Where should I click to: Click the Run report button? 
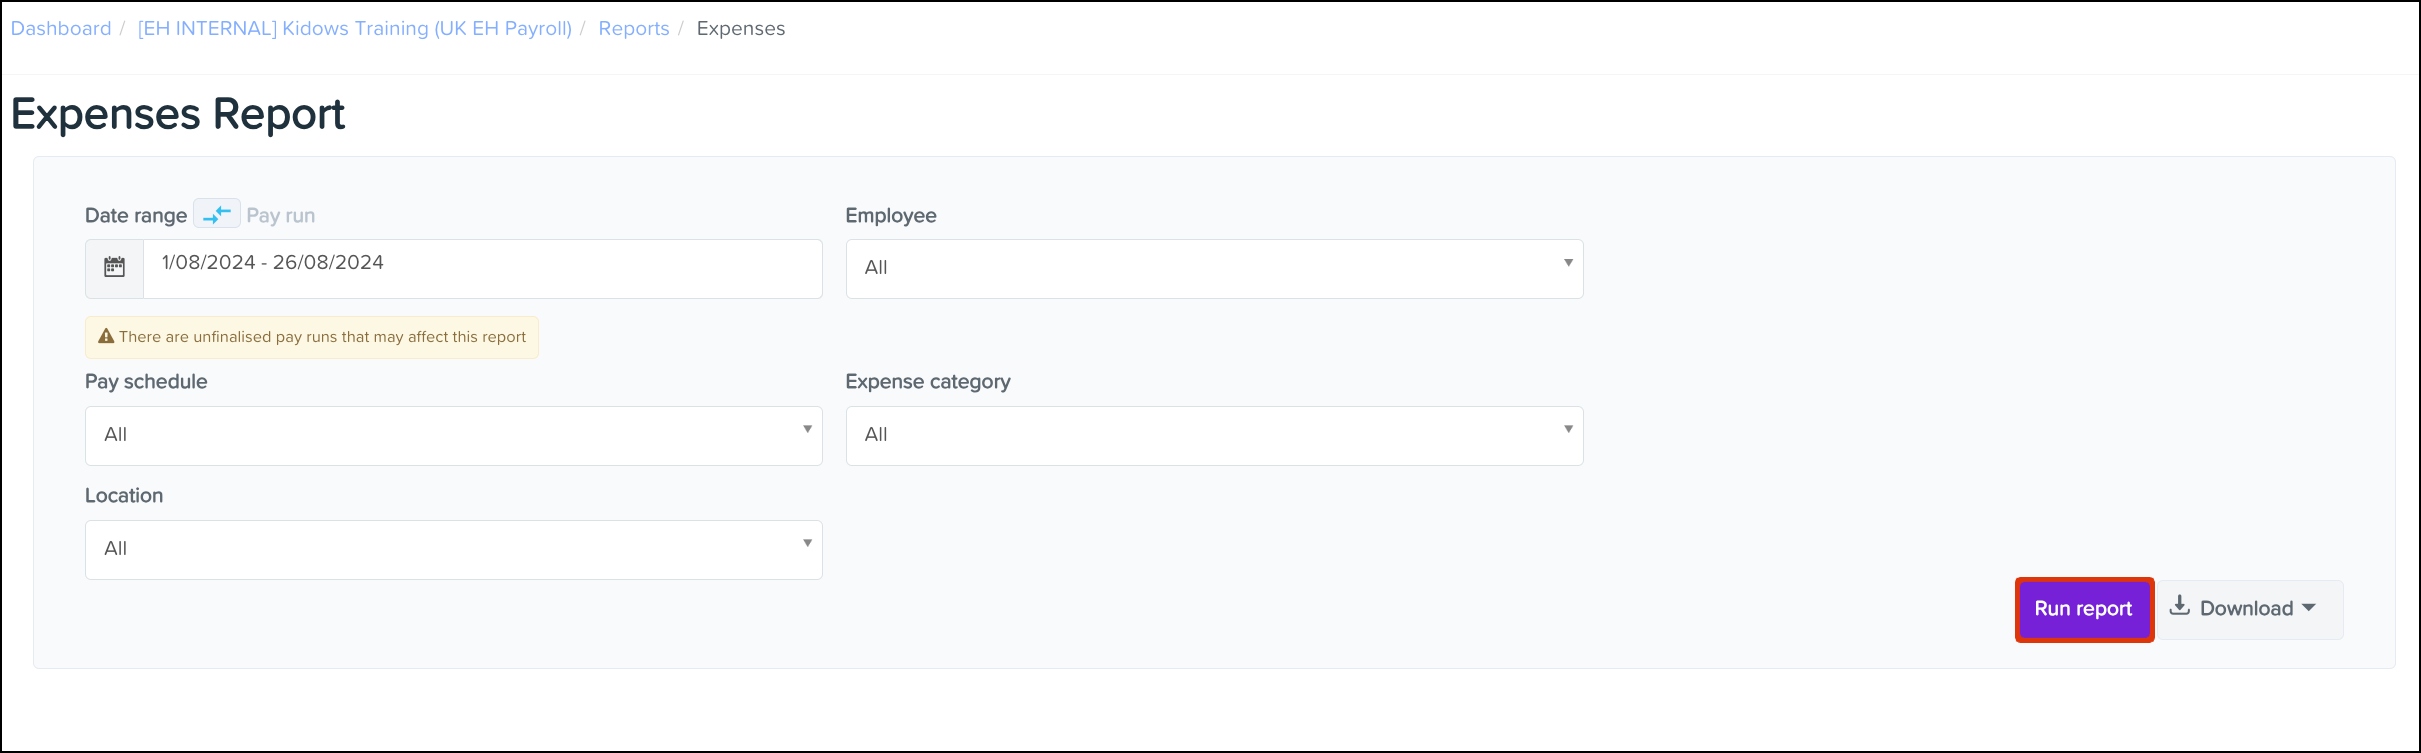(2084, 609)
